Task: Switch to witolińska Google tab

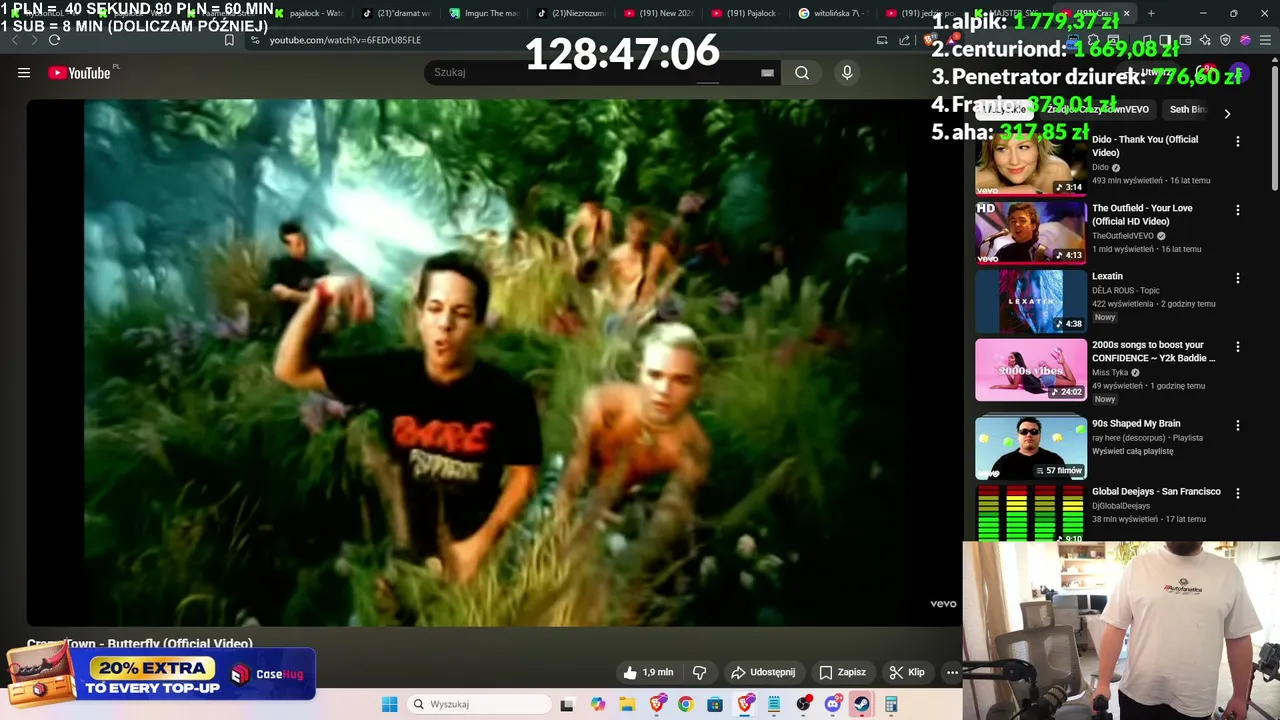Action: pyautogui.click(x=834, y=14)
